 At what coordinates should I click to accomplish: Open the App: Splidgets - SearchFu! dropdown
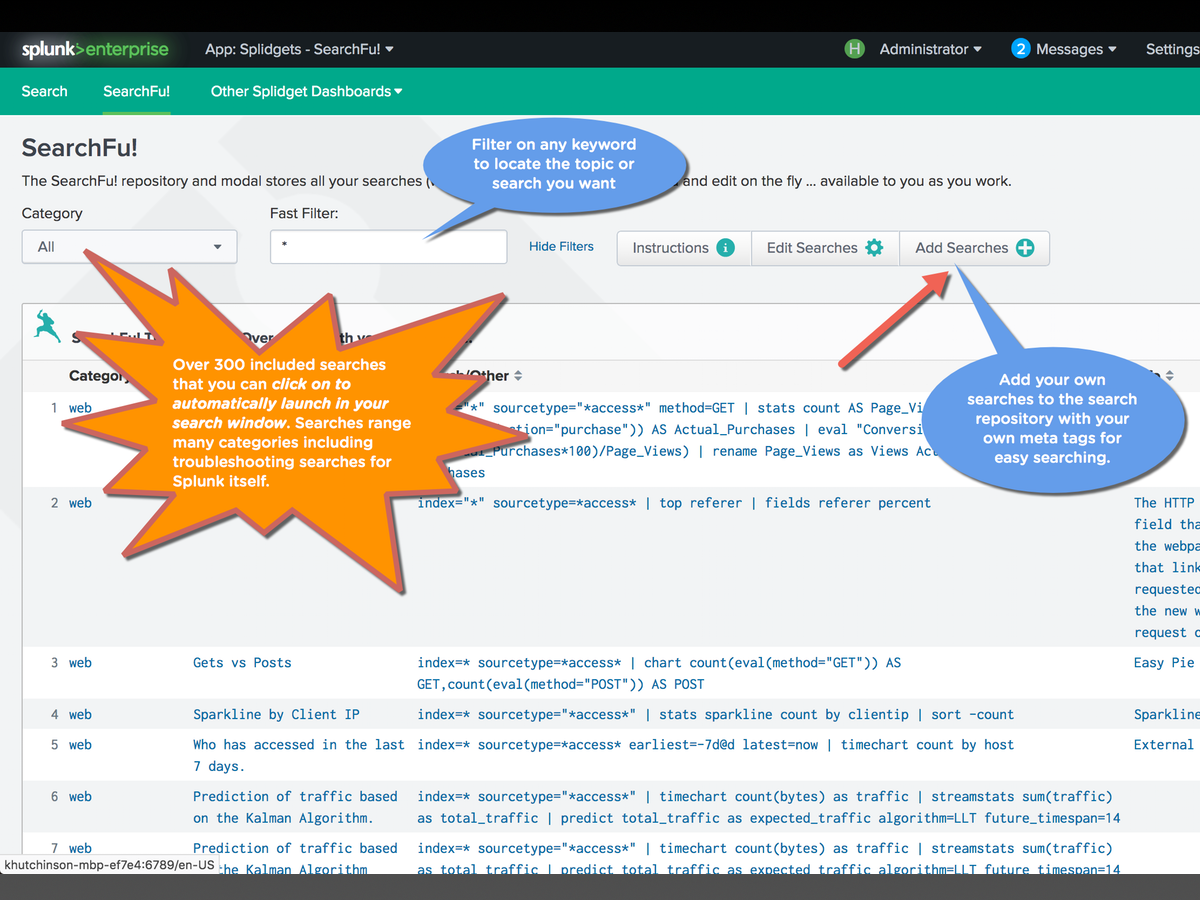[x=299, y=49]
